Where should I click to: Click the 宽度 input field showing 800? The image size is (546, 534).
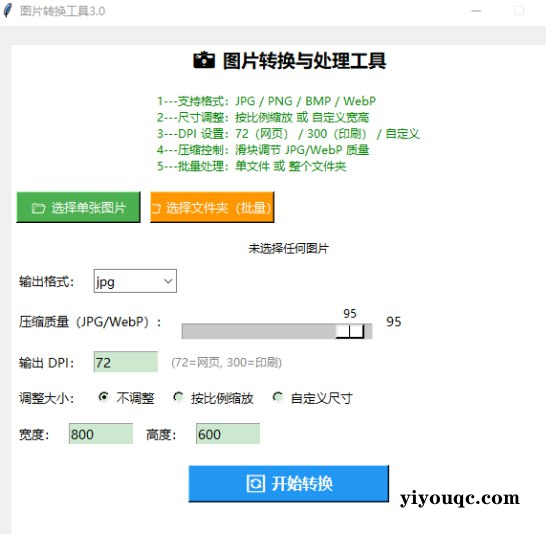click(101, 434)
